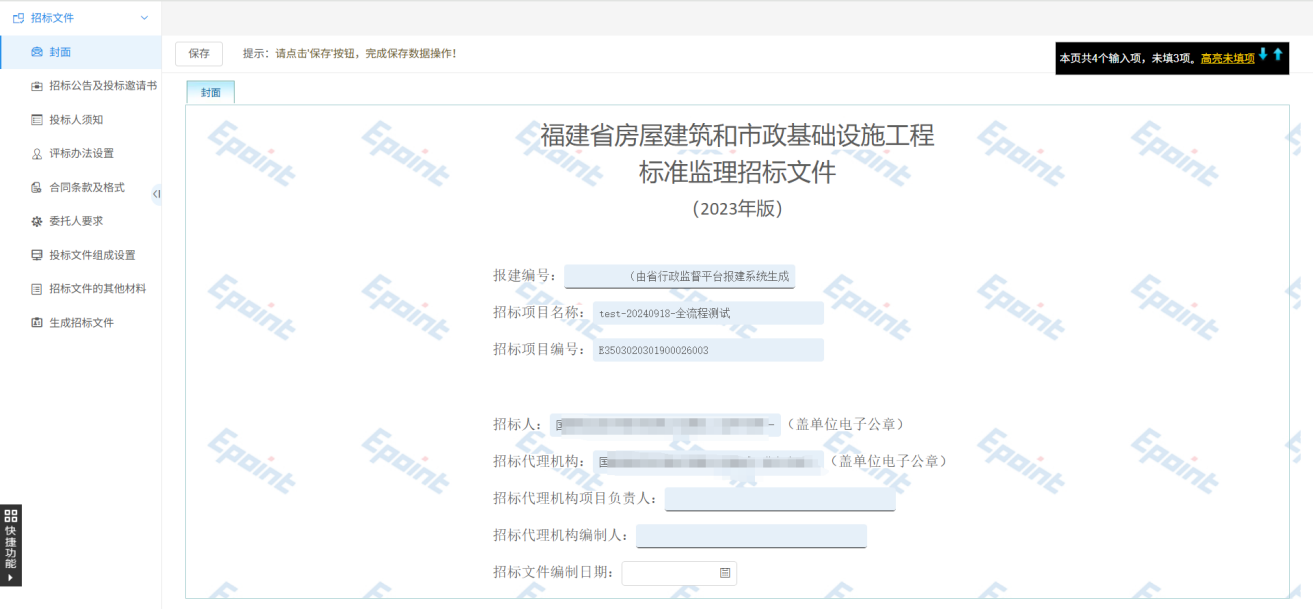Select the 投标人须知 list icon
The image size is (1313, 610).
[37, 120]
